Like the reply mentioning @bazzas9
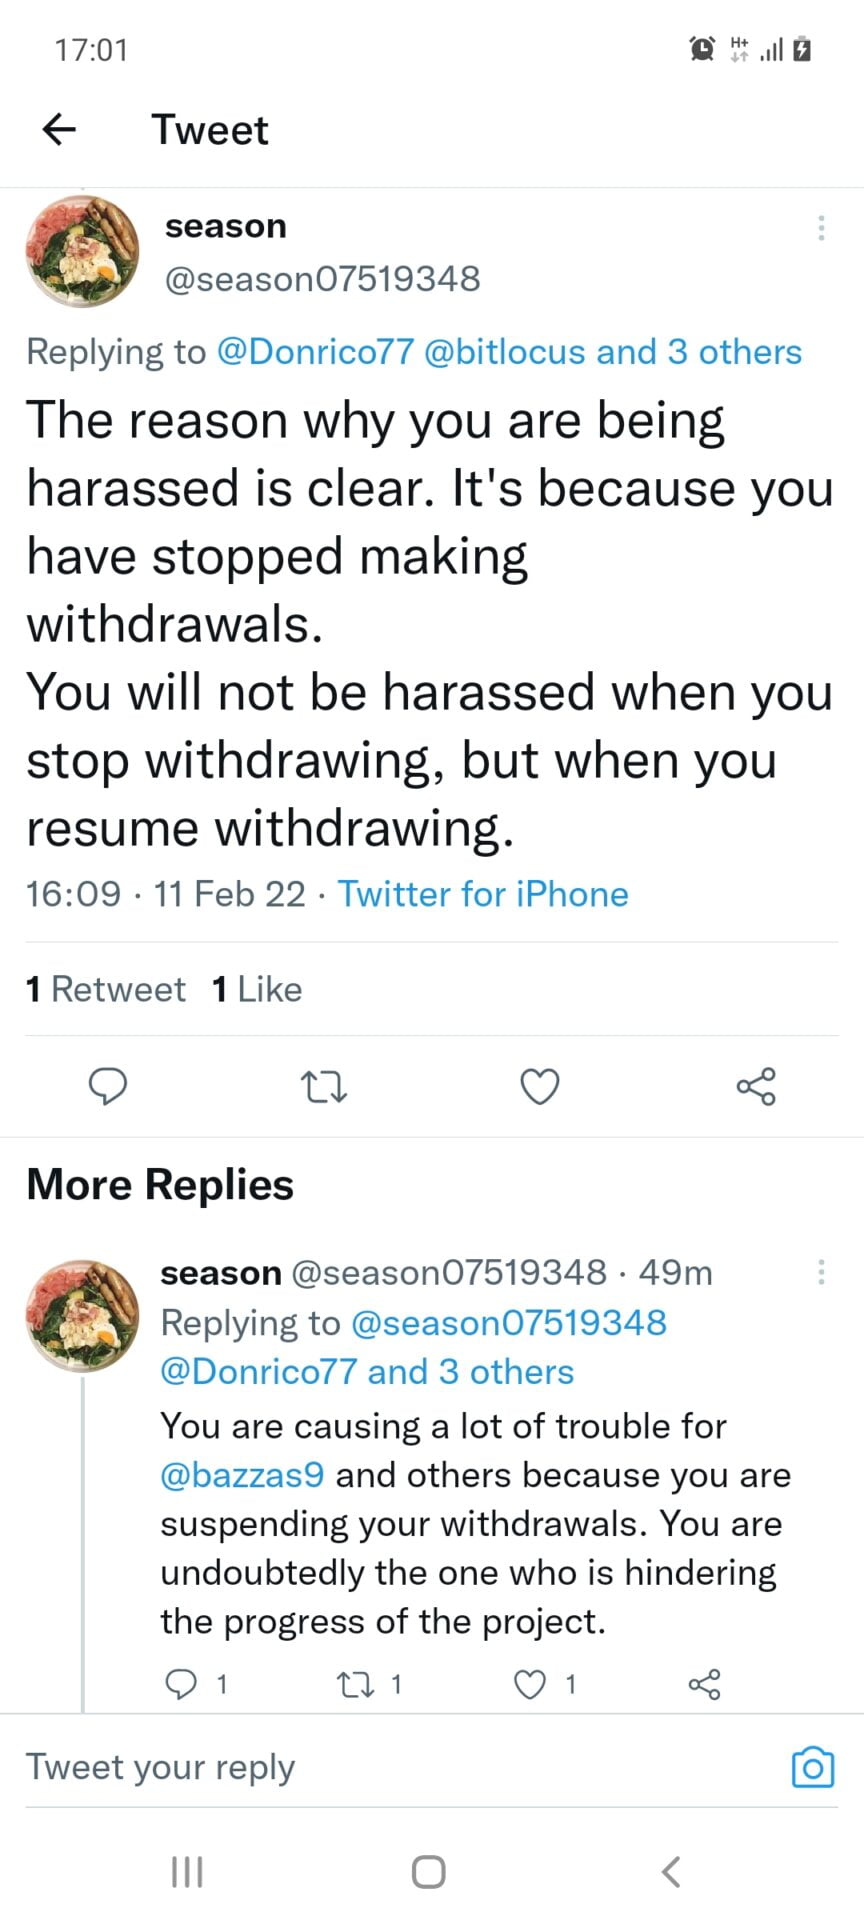The width and height of the screenshot is (864, 1920). pos(530,1685)
